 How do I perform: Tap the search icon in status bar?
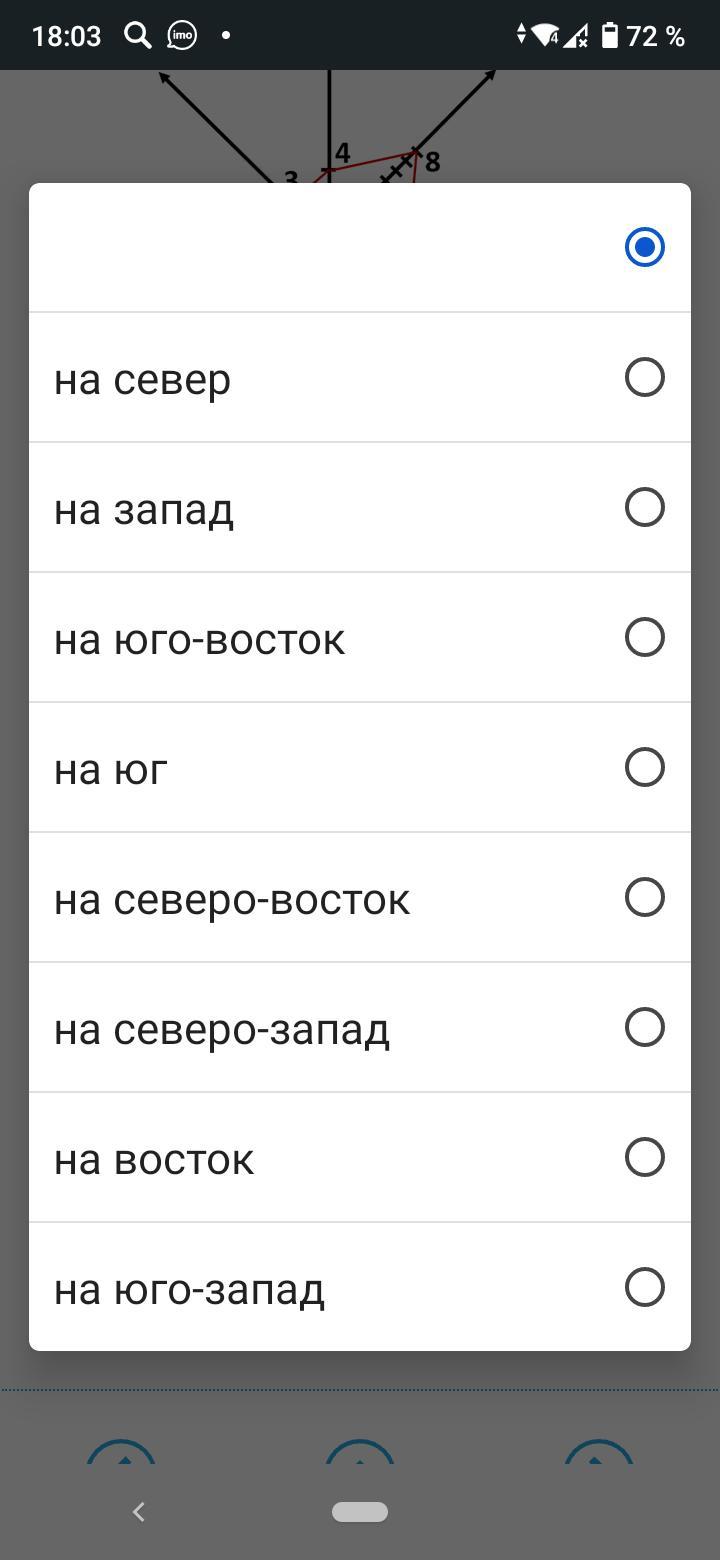click(137, 36)
